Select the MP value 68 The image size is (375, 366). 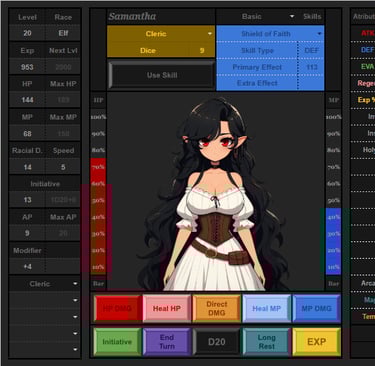[x=27, y=134]
